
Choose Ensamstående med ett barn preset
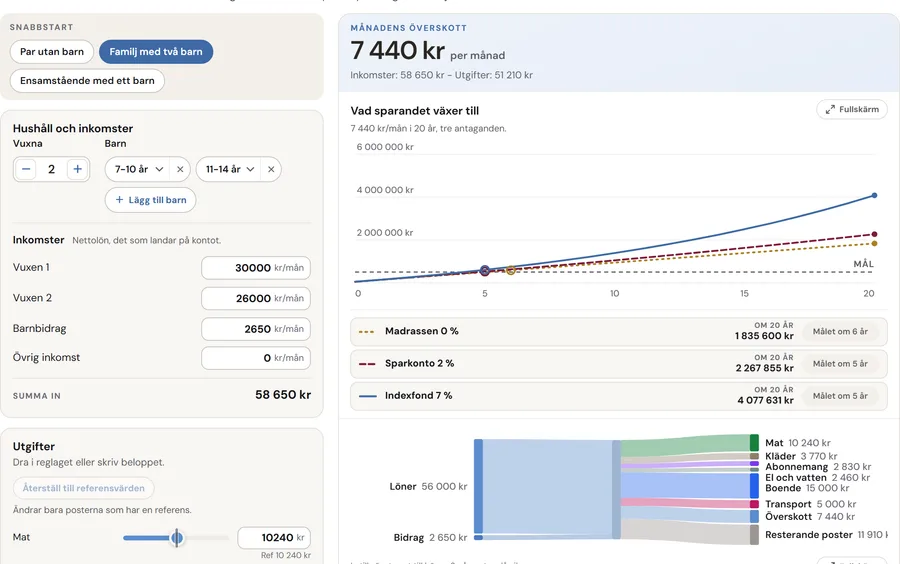click(x=87, y=81)
